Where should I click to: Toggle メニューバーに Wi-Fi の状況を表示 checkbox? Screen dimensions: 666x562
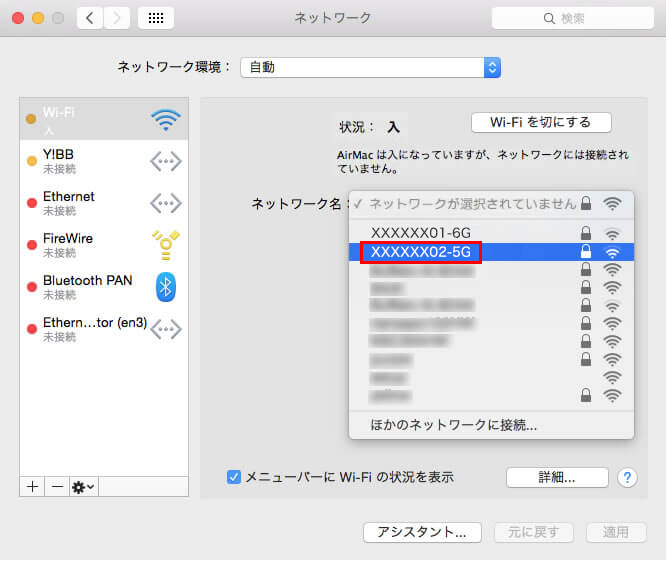tap(234, 477)
